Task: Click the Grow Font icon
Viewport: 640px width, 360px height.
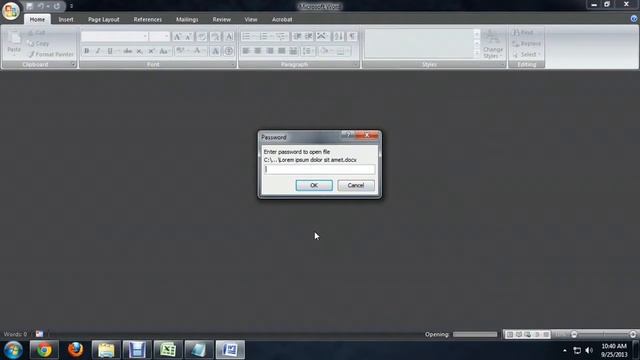Action: 177,37
